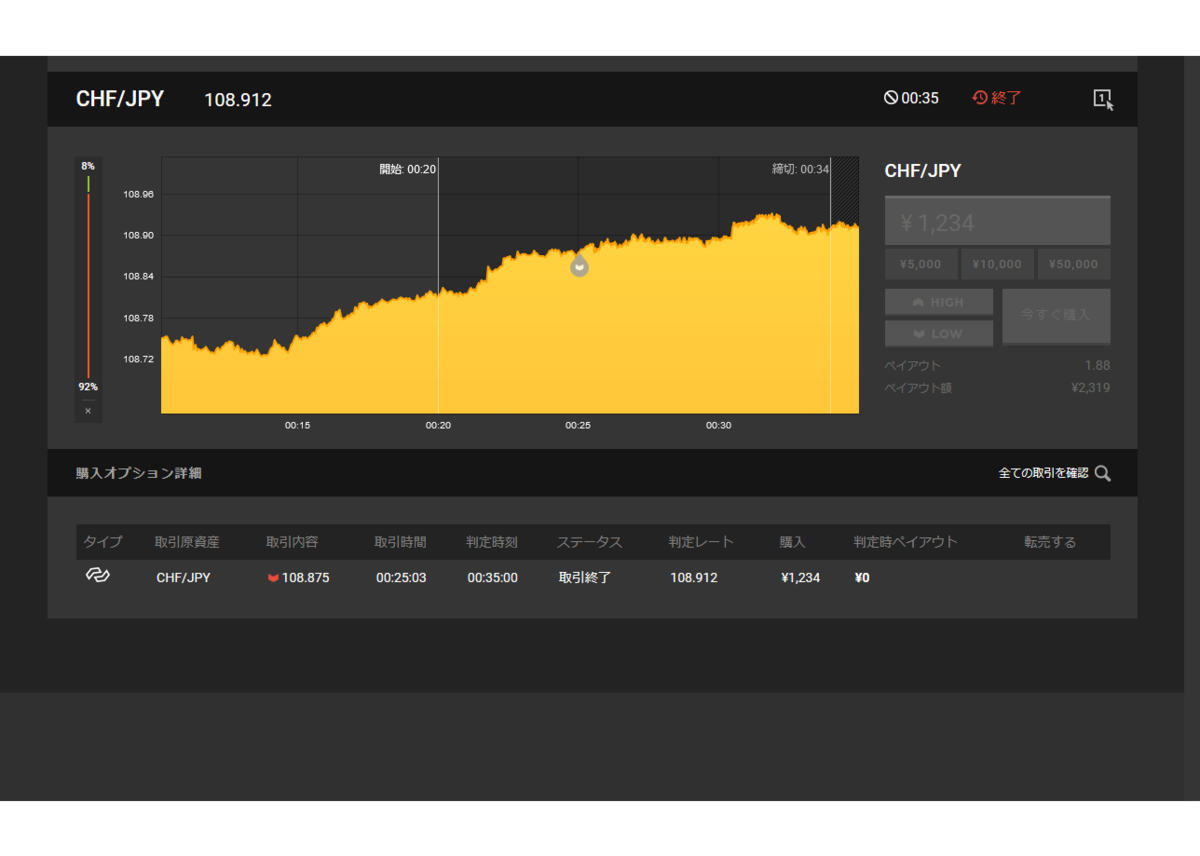Click the タイプ column header

pyautogui.click(x=103, y=542)
